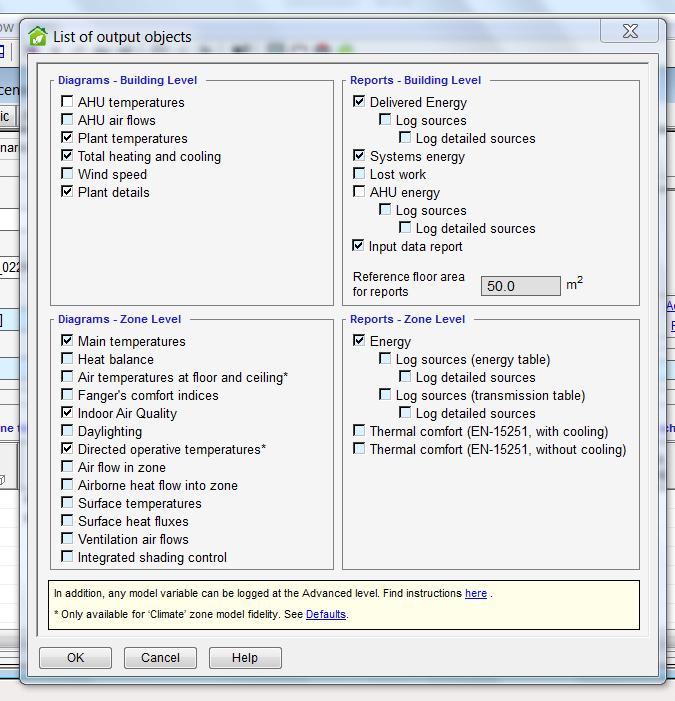Enable Integrated shading control checkbox
This screenshot has width=675, height=701.
67,557
